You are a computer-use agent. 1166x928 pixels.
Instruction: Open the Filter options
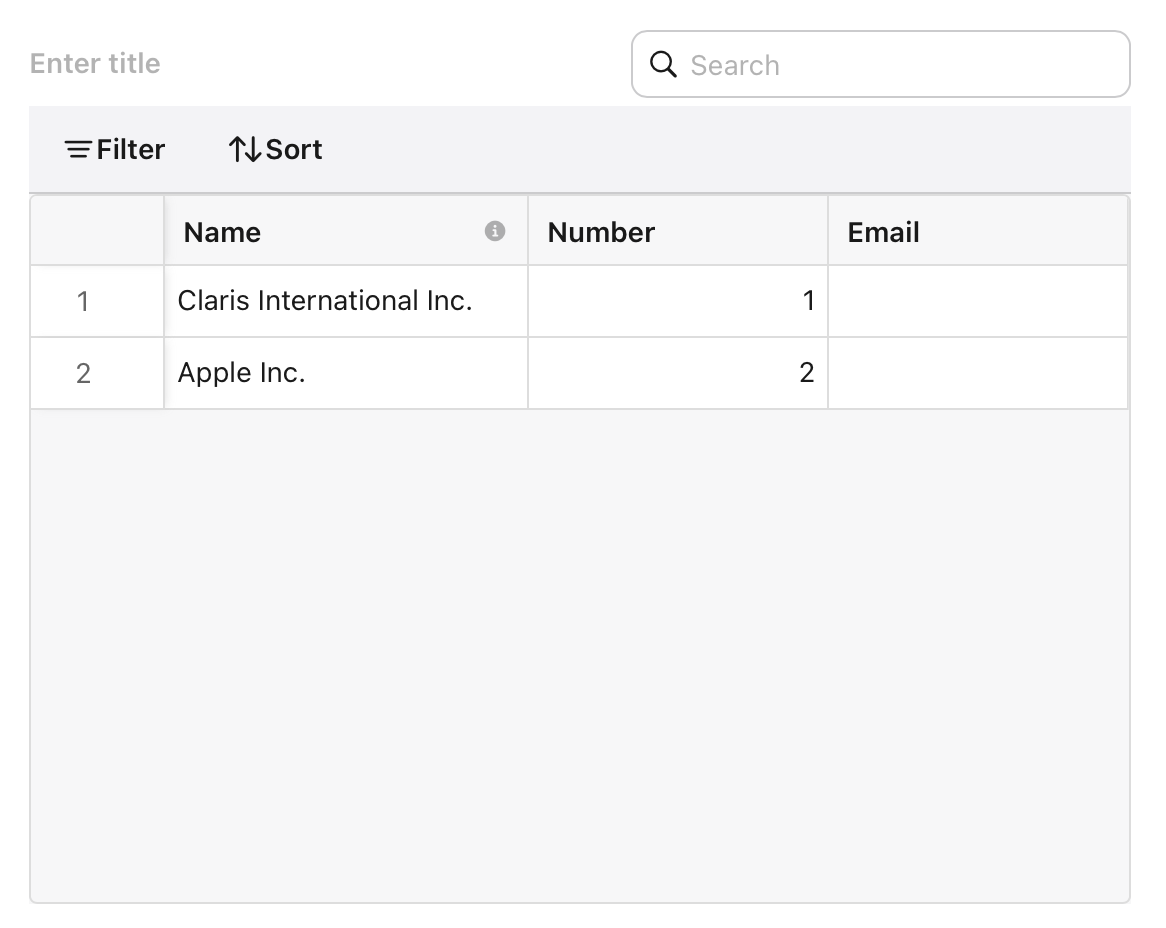pyautogui.click(x=113, y=149)
